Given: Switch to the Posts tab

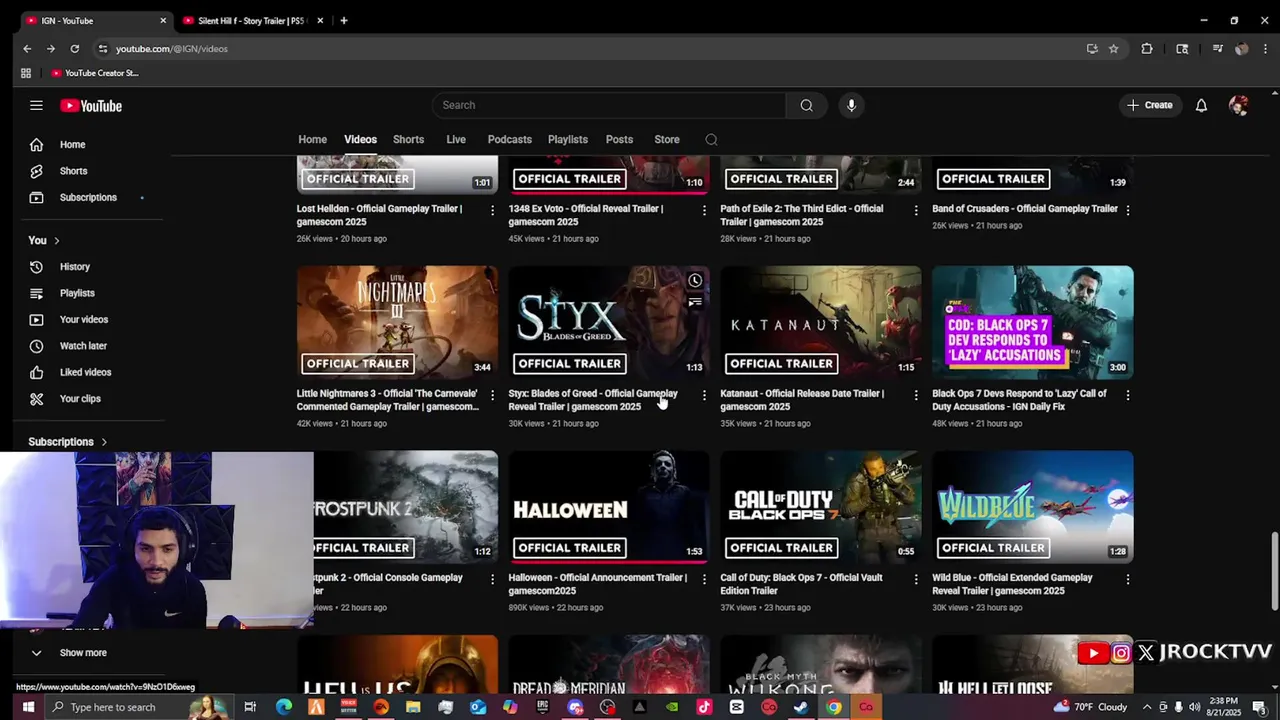Looking at the screenshot, I should point(619,140).
